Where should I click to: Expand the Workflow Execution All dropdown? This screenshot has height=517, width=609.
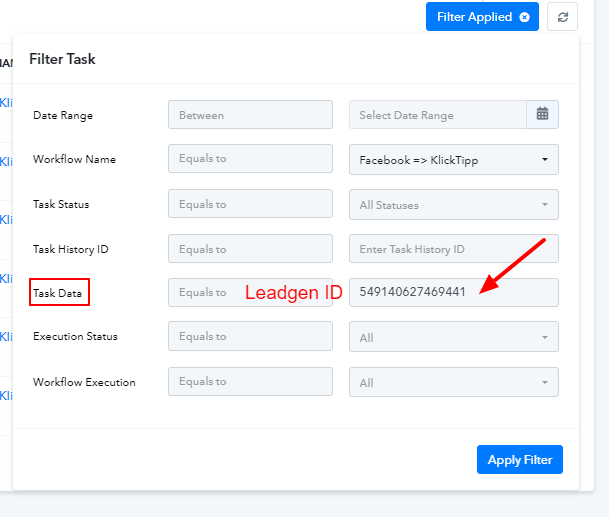click(454, 382)
